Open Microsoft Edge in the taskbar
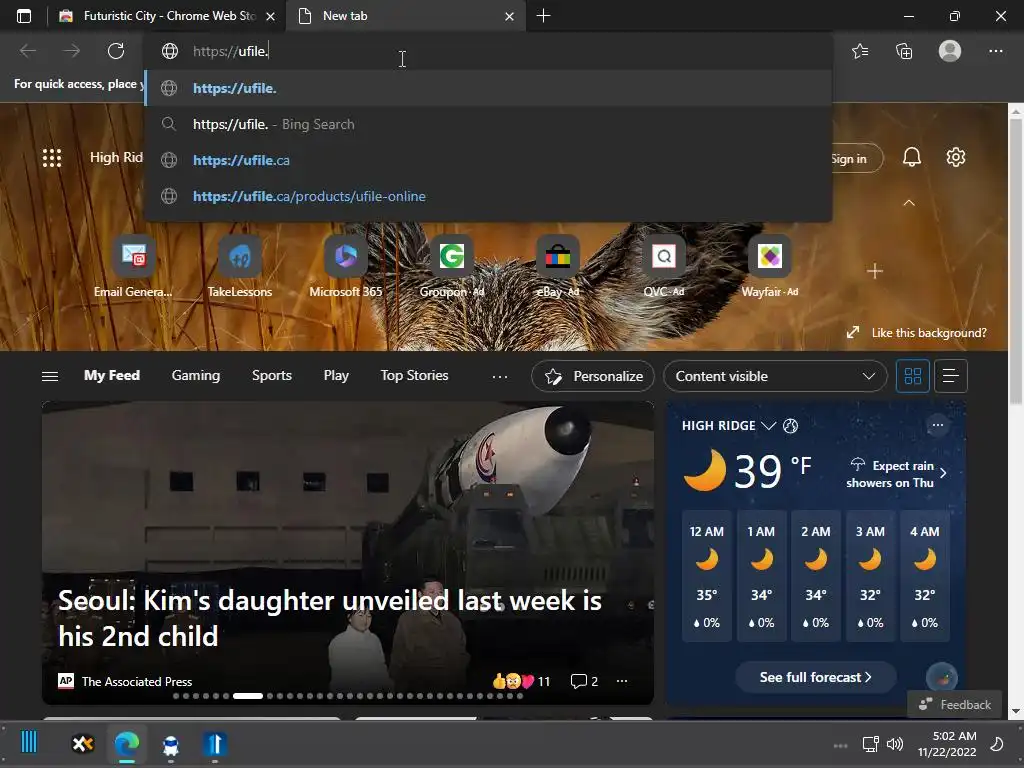 (127, 744)
